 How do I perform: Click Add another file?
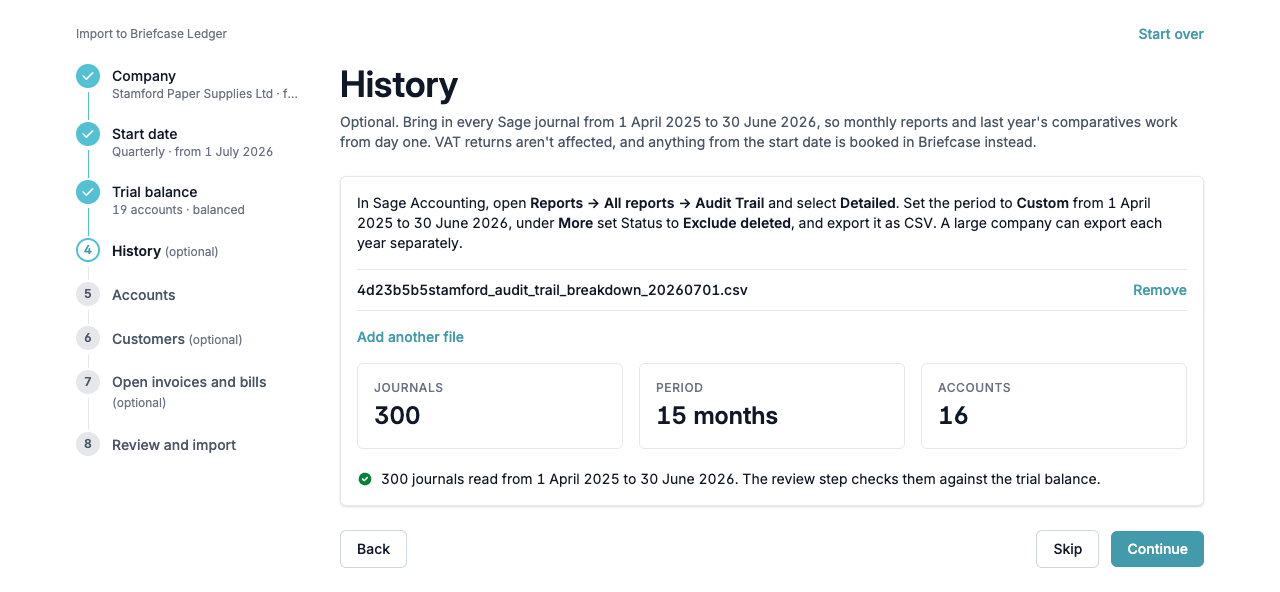tap(410, 337)
